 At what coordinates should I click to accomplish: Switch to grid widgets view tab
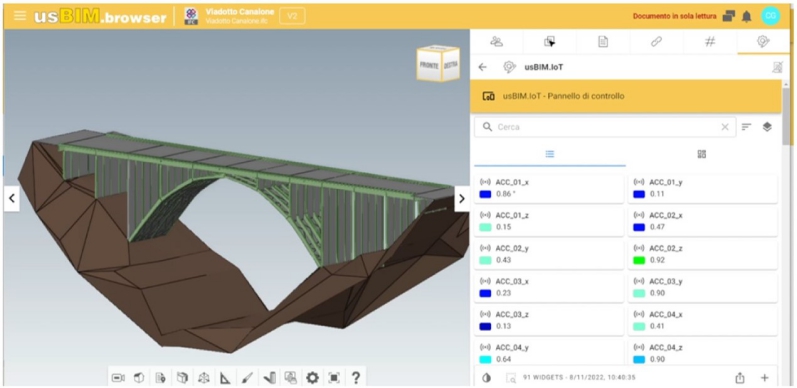(702, 154)
